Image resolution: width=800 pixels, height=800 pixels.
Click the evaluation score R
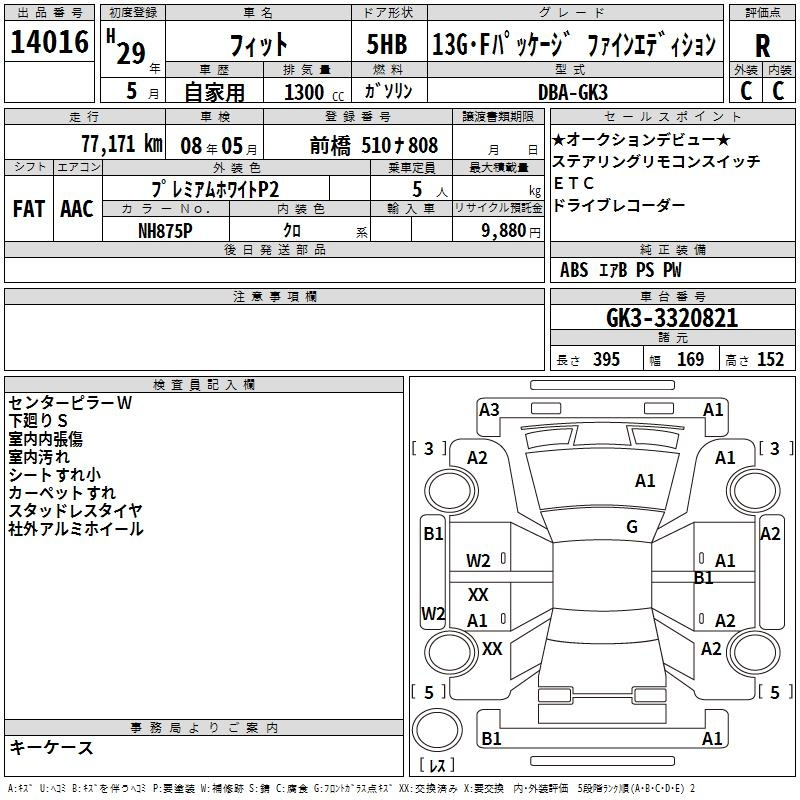[763, 45]
